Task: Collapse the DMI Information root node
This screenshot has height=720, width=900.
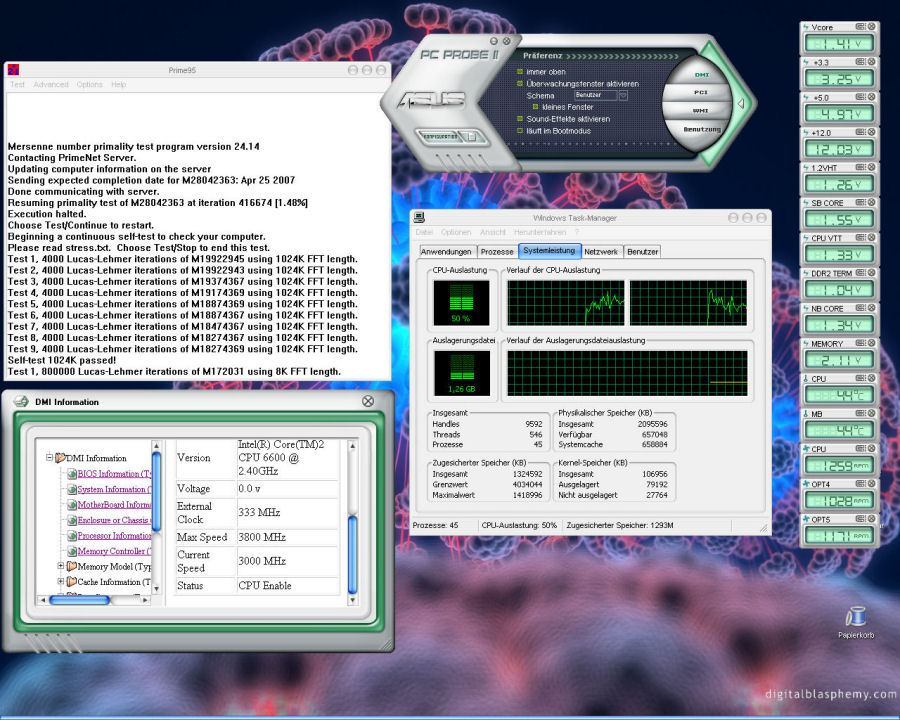Action: tap(49, 458)
